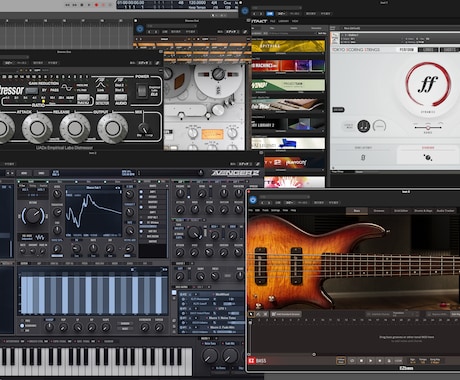This screenshot has height=380, width=460.
Task: Select the Library 2 banner in Kontakt
Action: tap(288, 124)
